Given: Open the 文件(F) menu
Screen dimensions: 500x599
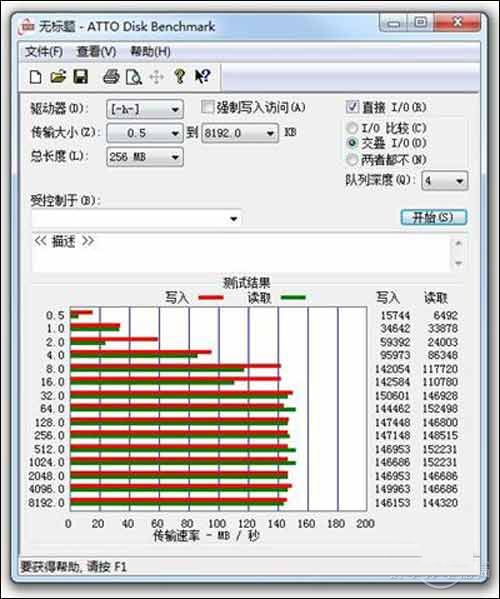Looking at the screenshot, I should (44, 51).
